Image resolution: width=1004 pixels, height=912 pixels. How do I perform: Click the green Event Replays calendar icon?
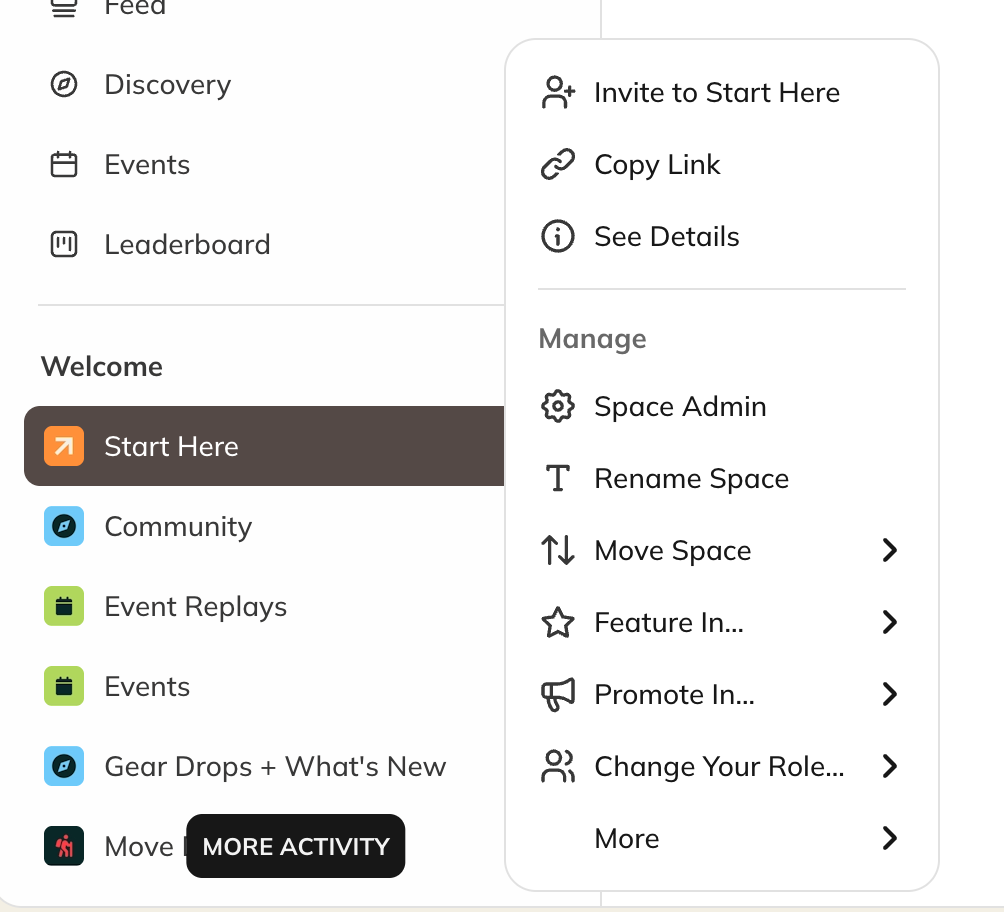tap(64, 606)
